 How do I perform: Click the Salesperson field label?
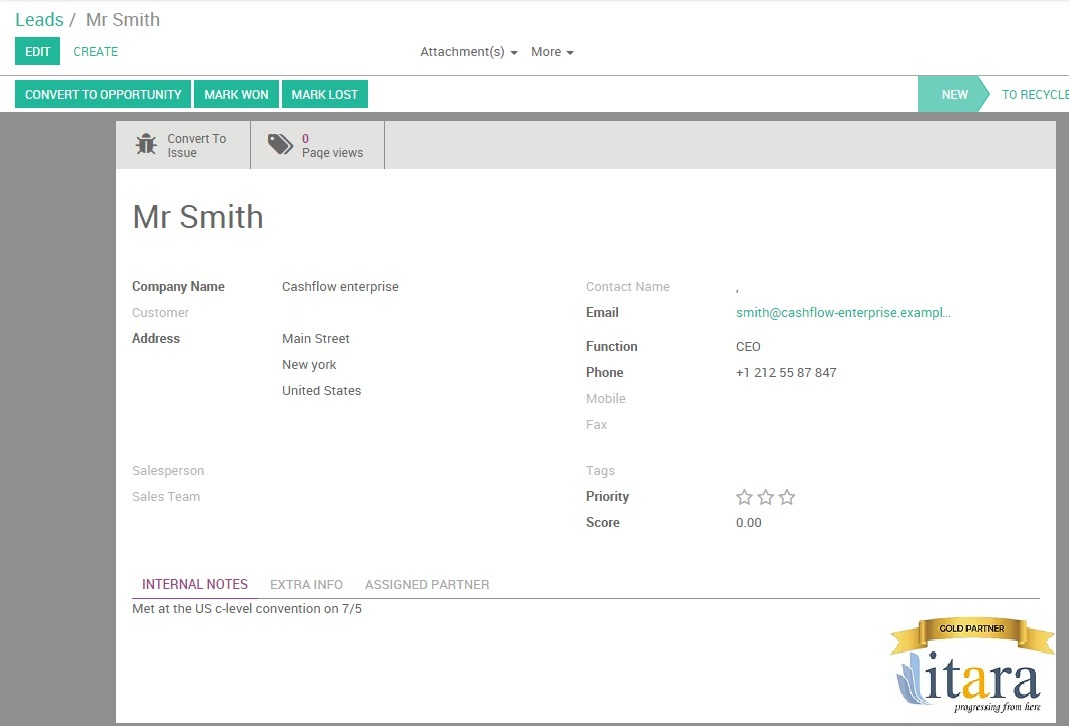[x=168, y=470]
